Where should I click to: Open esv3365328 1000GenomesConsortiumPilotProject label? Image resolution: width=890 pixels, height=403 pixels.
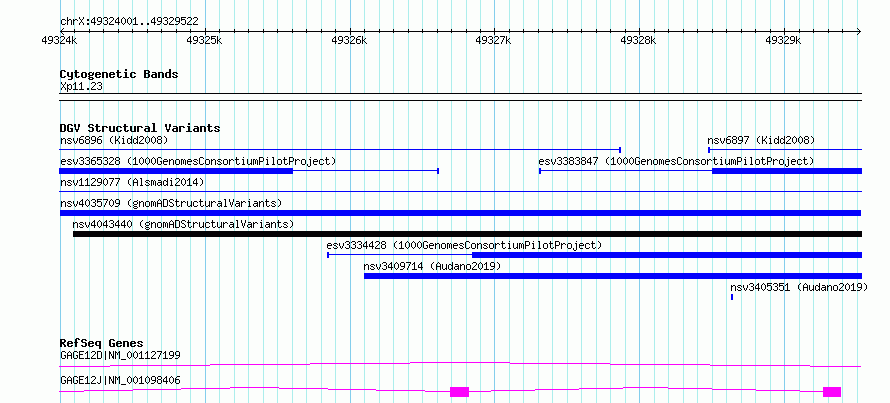[198, 161]
